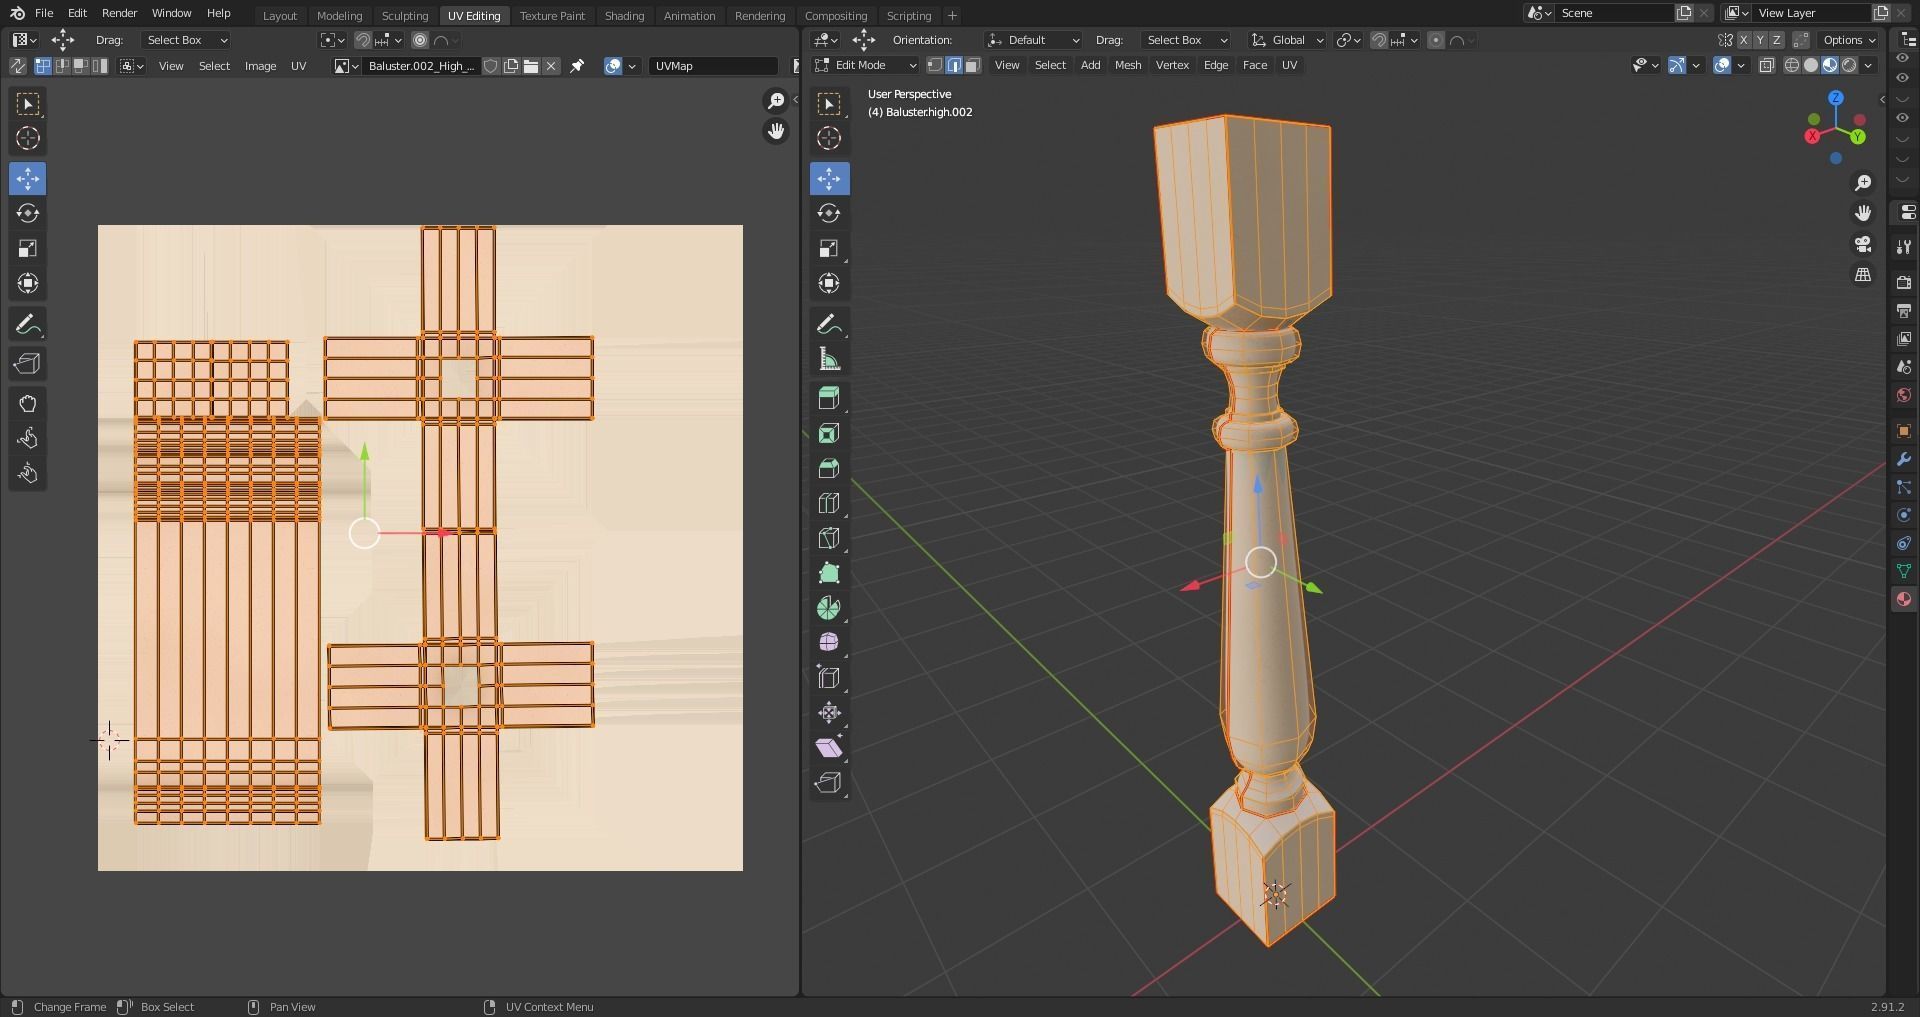Open image from folder icon button
Screen dimensions: 1920x1017
point(531,66)
